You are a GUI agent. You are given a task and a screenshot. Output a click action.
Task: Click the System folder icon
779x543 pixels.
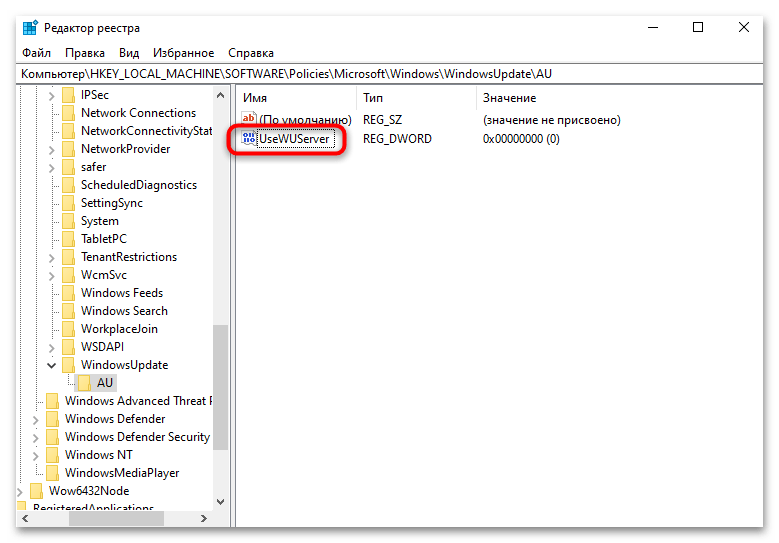69,221
